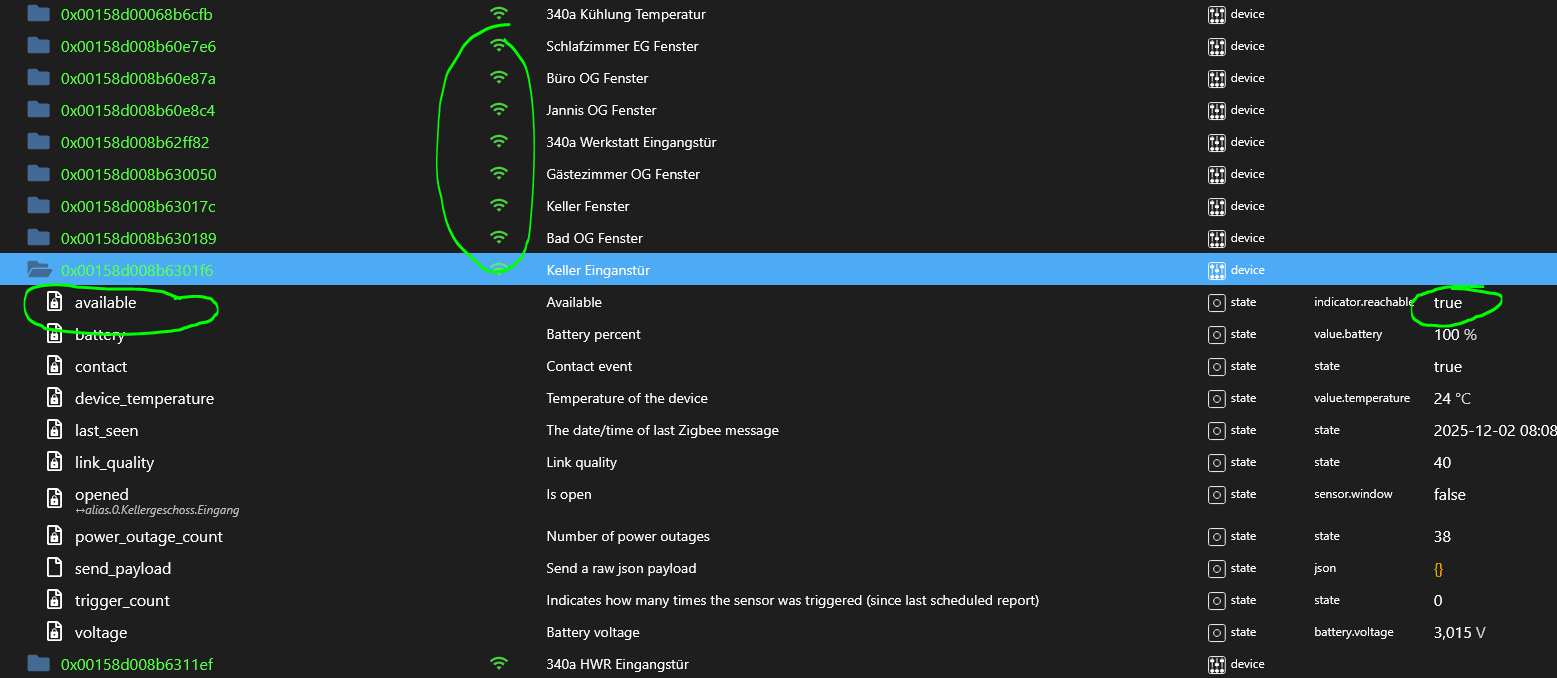
Task: Click the device type icon for Bad OG Fenster
Action: (1216, 238)
